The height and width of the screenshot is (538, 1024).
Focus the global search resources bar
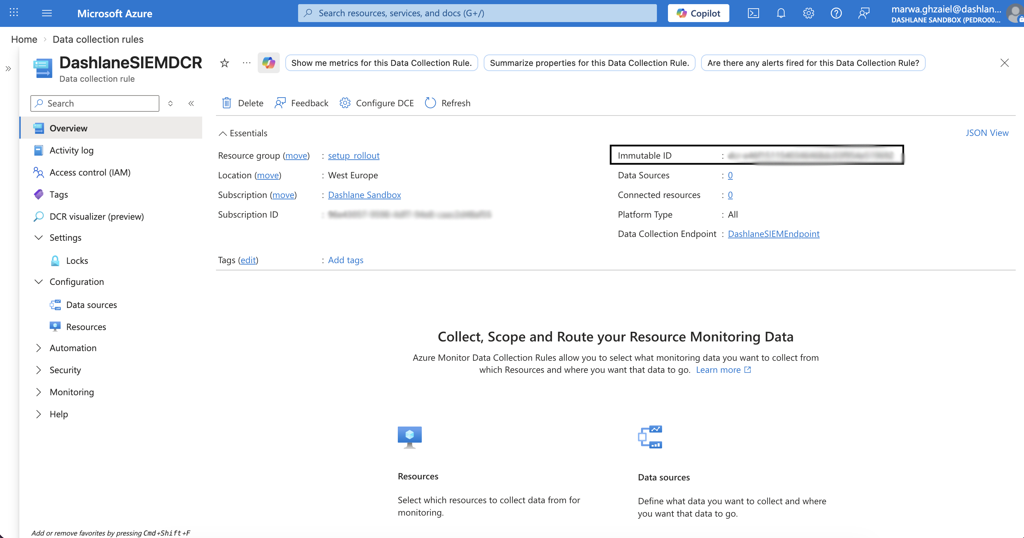tap(477, 13)
